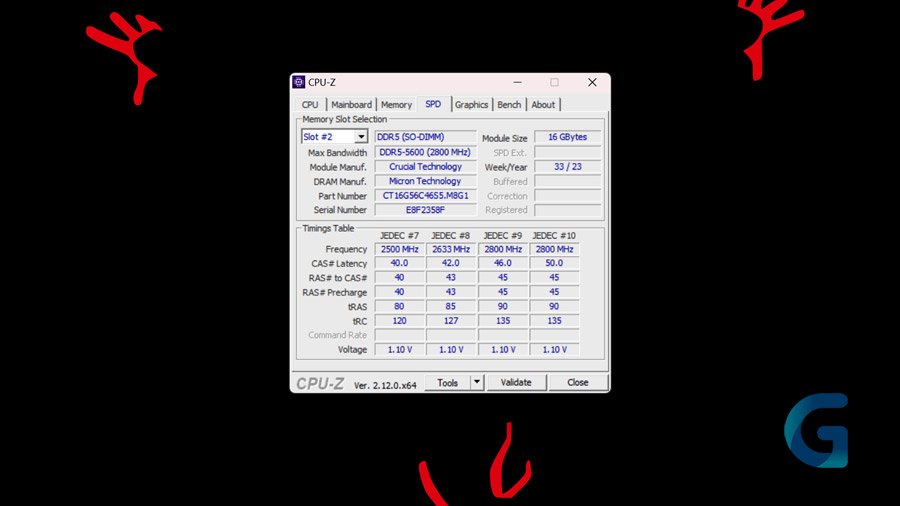Click the Micron Technology DRAM manufacturer field
Image resolution: width=900 pixels, height=506 pixels.
pos(425,181)
